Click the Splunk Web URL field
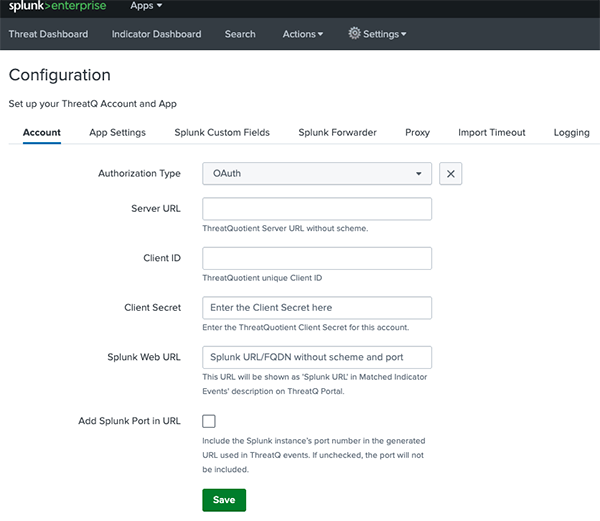This screenshot has width=600, height=521. [x=317, y=357]
